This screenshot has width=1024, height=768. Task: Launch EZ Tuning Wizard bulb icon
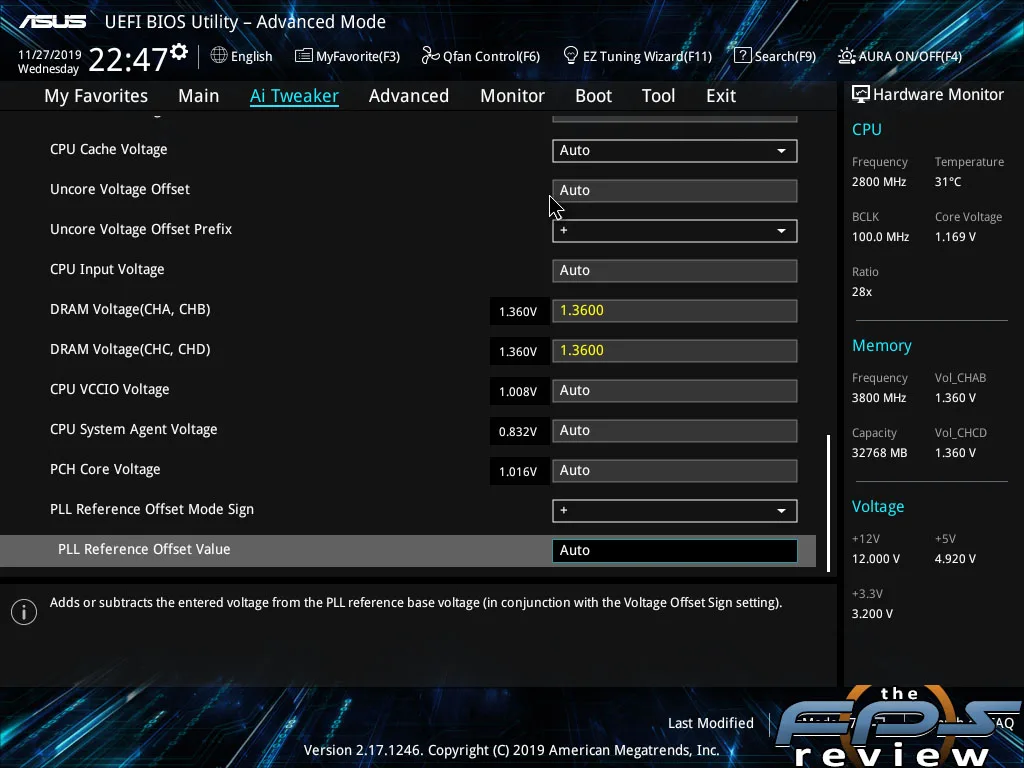570,56
